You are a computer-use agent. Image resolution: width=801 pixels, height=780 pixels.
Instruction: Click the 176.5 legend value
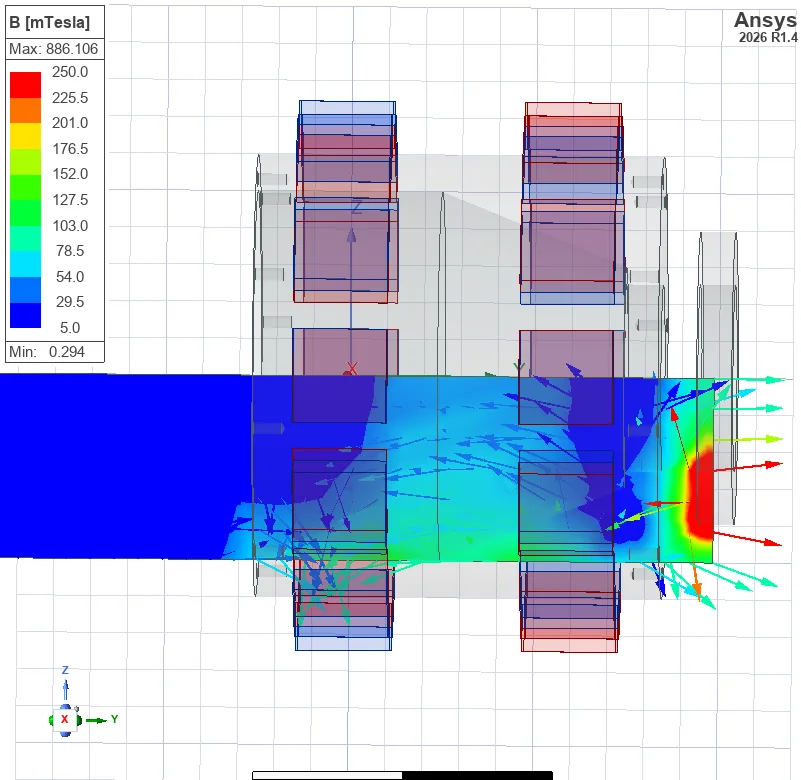[70, 149]
